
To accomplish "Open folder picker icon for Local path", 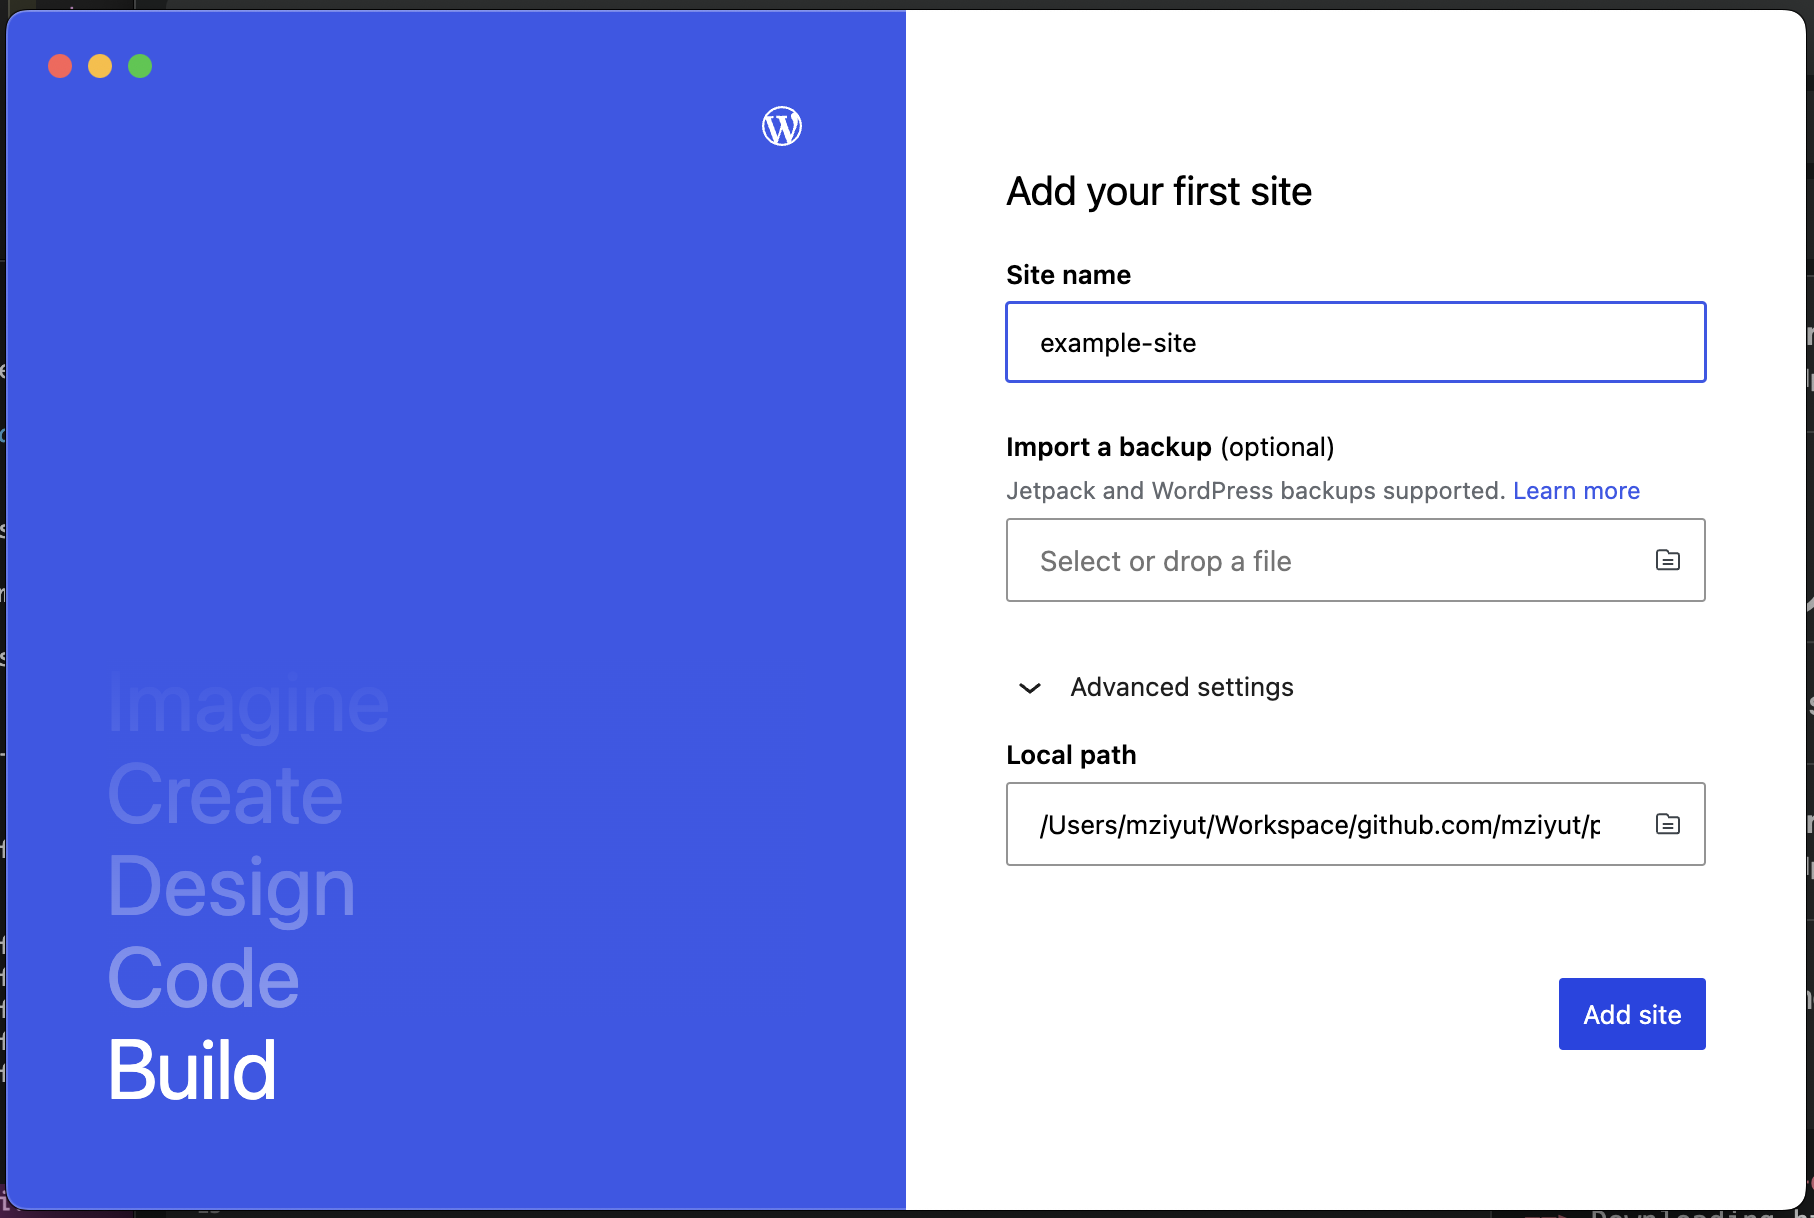I will (1667, 824).
